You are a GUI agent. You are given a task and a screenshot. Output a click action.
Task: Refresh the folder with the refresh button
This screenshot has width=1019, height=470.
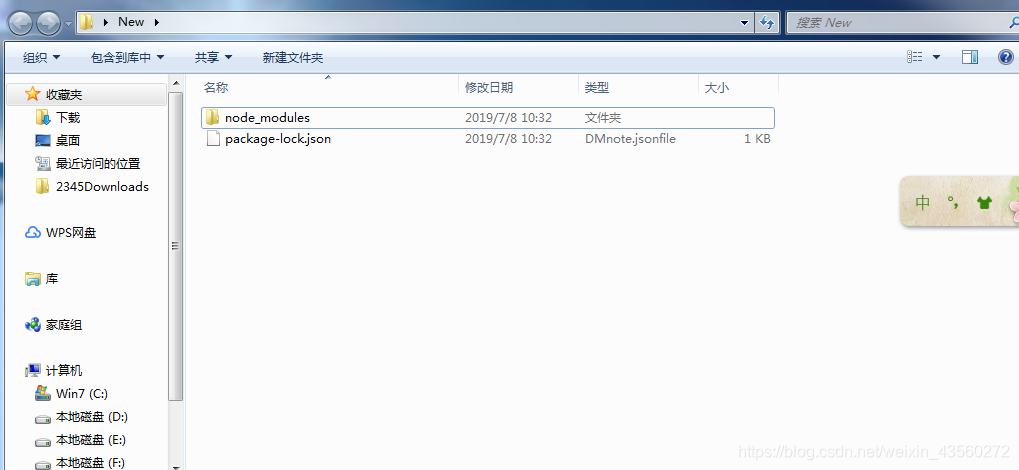tap(767, 23)
